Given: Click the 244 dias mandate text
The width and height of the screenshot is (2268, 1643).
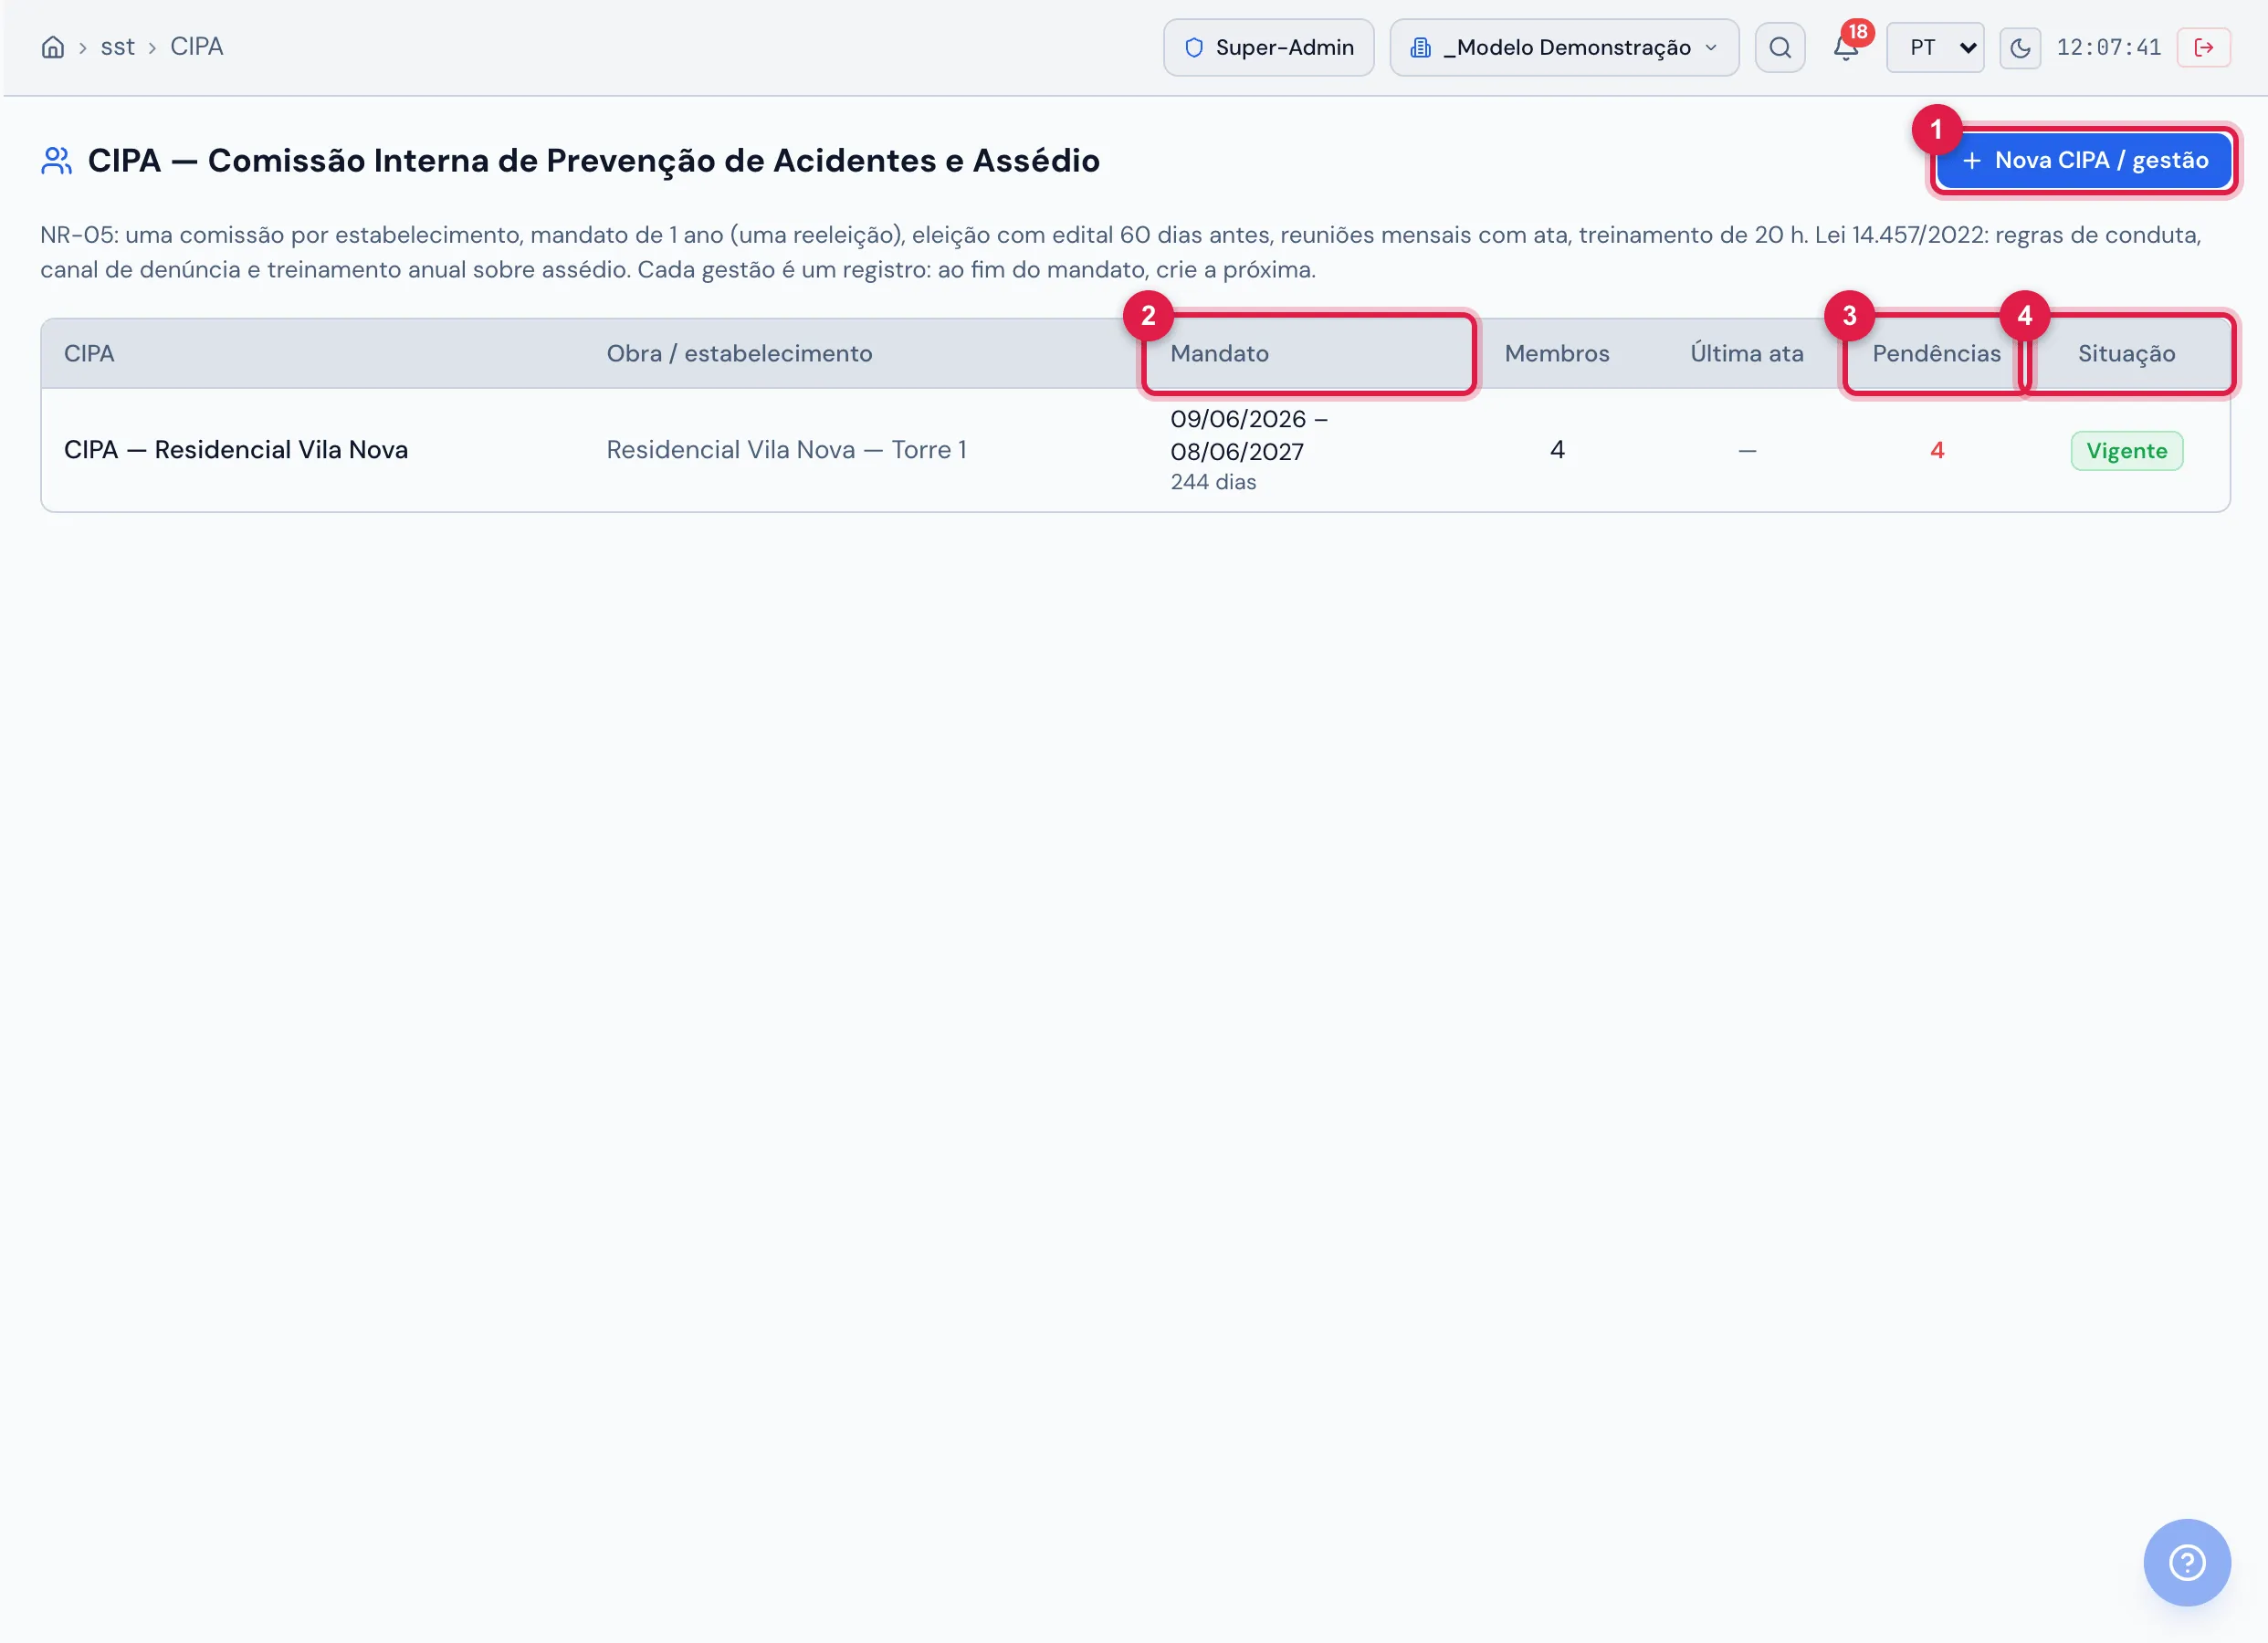Looking at the screenshot, I should tap(1213, 482).
